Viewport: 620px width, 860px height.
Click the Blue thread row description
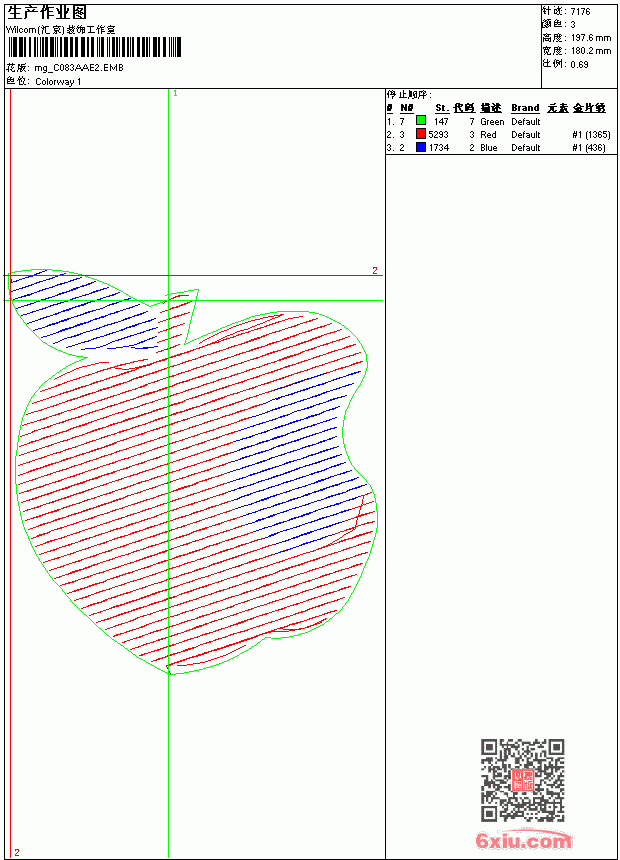pos(489,148)
